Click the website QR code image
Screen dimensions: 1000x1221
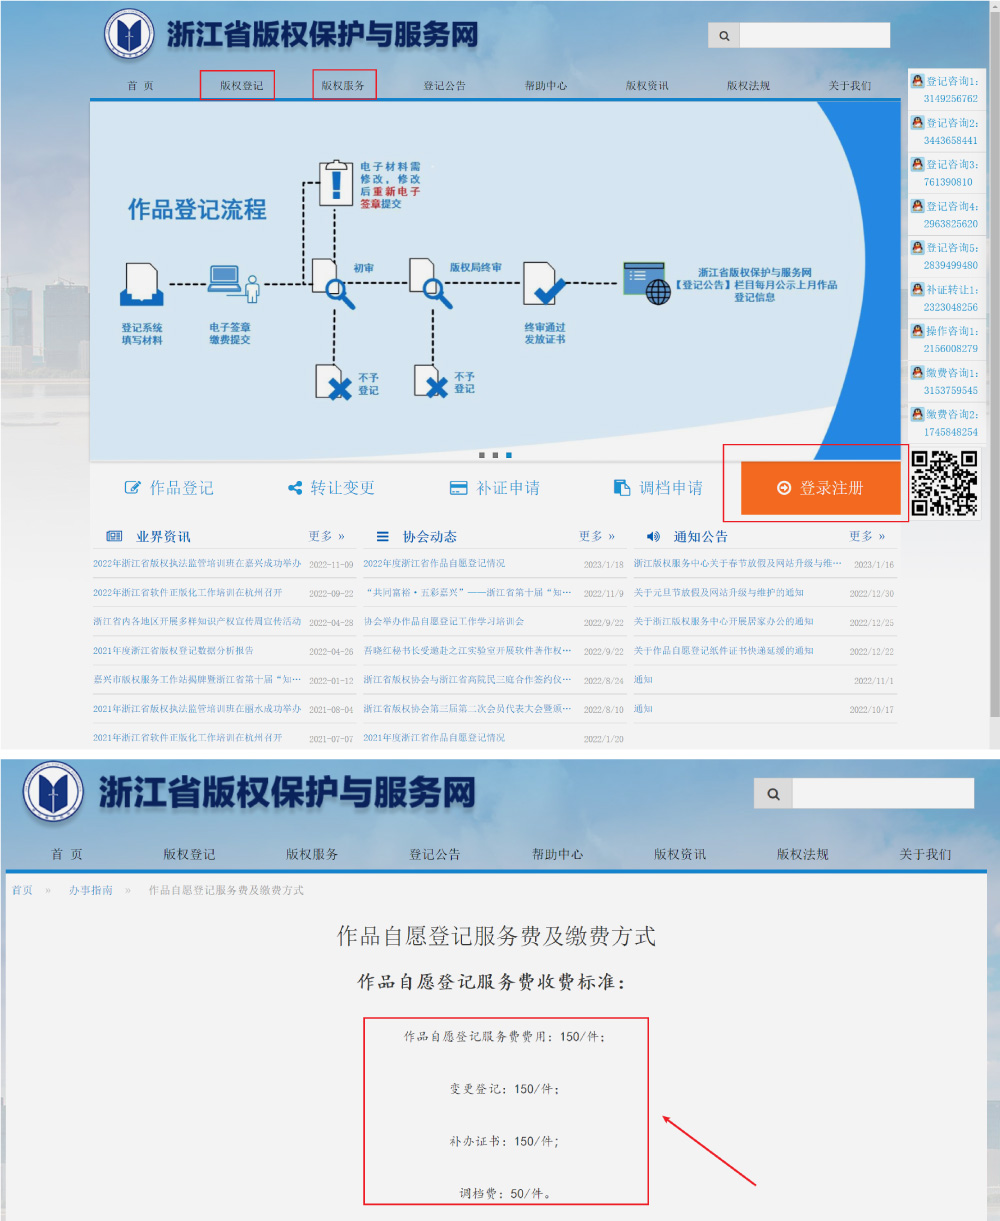[947, 483]
